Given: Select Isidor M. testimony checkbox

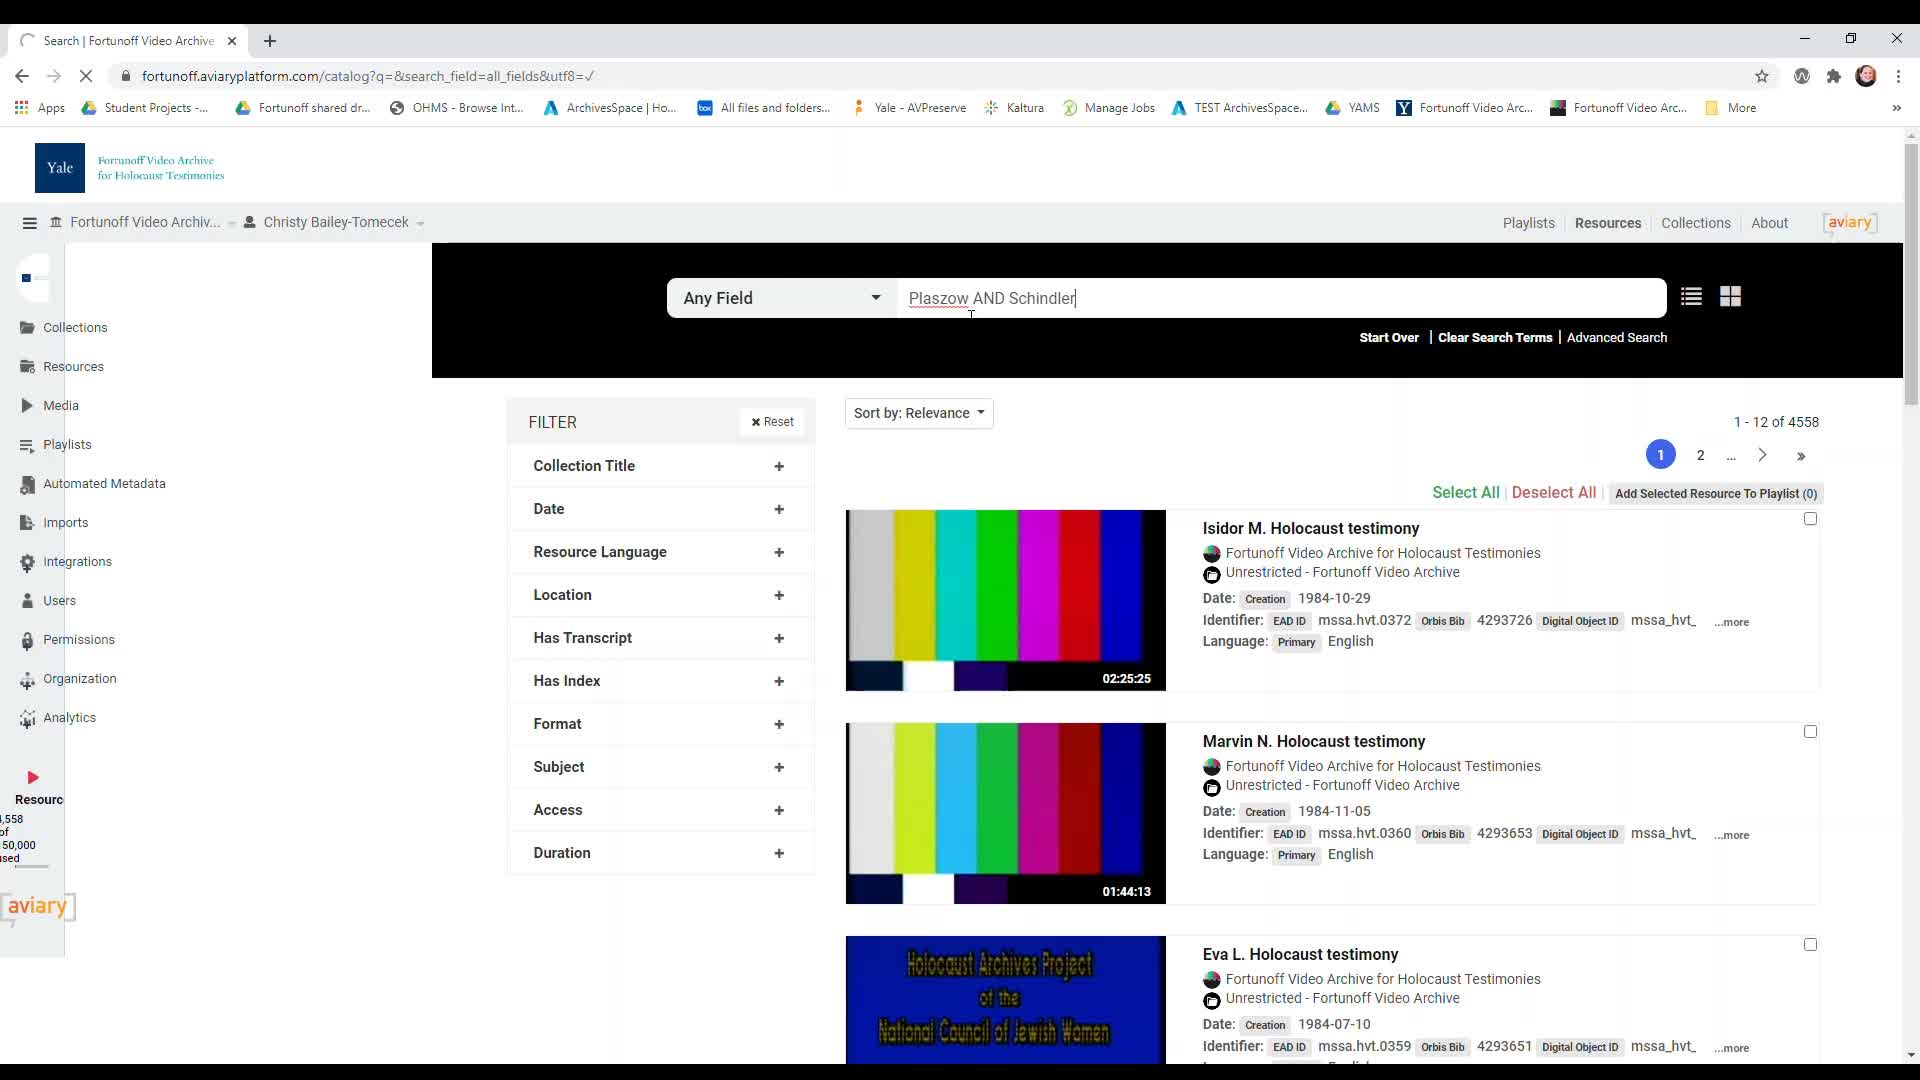Looking at the screenshot, I should coord(1810,519).
